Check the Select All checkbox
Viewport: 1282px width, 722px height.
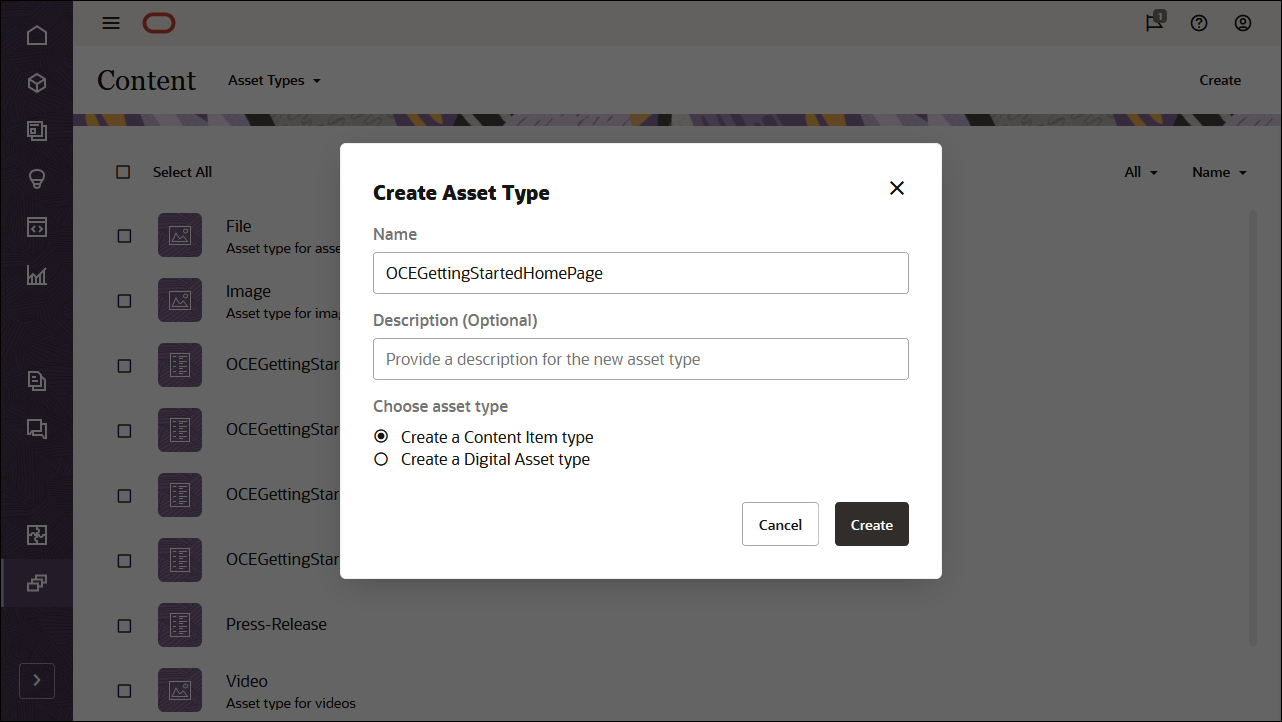click(x=123, y=171)
